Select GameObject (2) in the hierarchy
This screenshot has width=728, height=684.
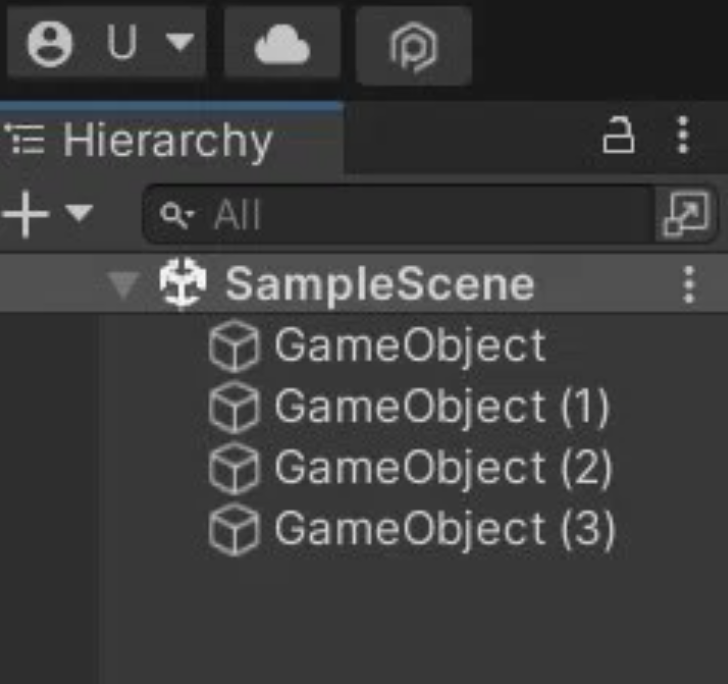[442, 469]
